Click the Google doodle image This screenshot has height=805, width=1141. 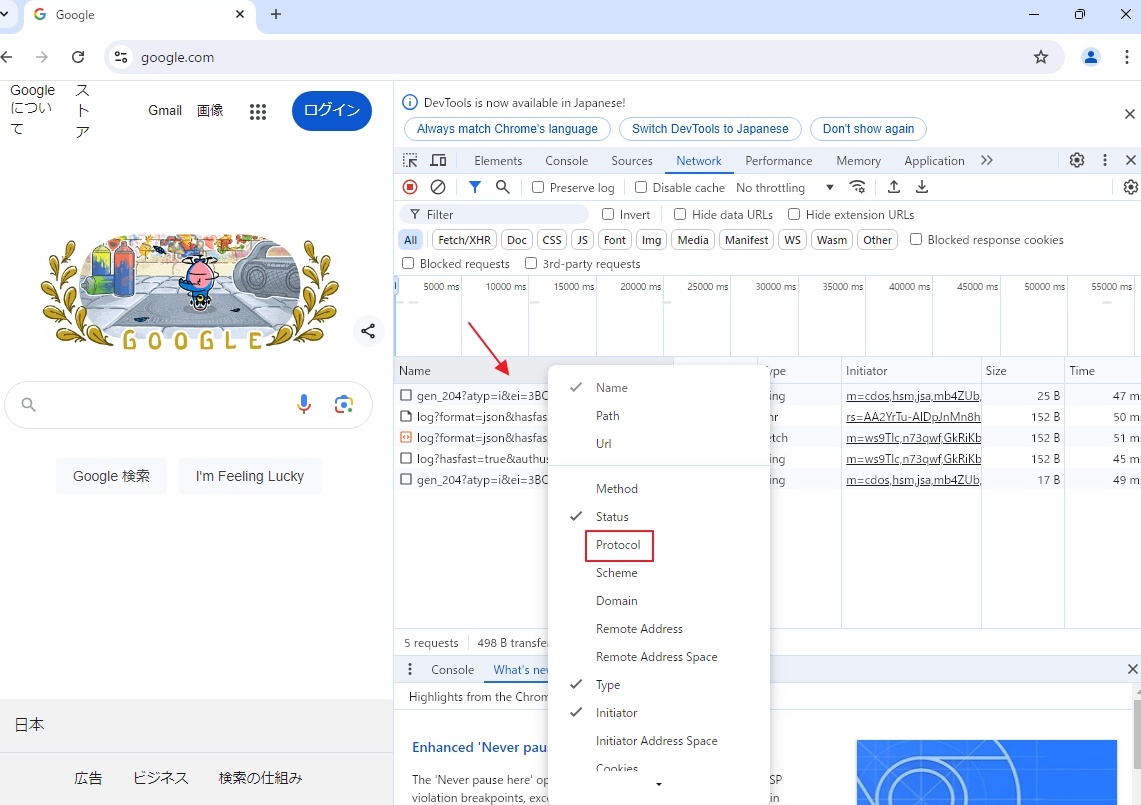[189, 291]
